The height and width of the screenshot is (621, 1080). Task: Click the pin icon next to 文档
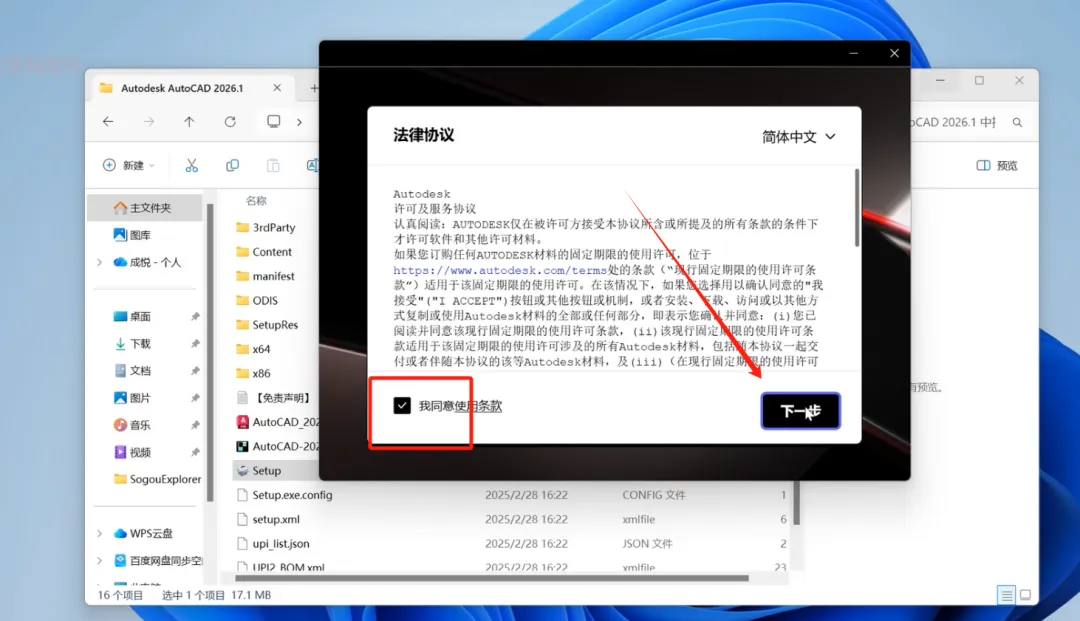click(x=195, y=370)
